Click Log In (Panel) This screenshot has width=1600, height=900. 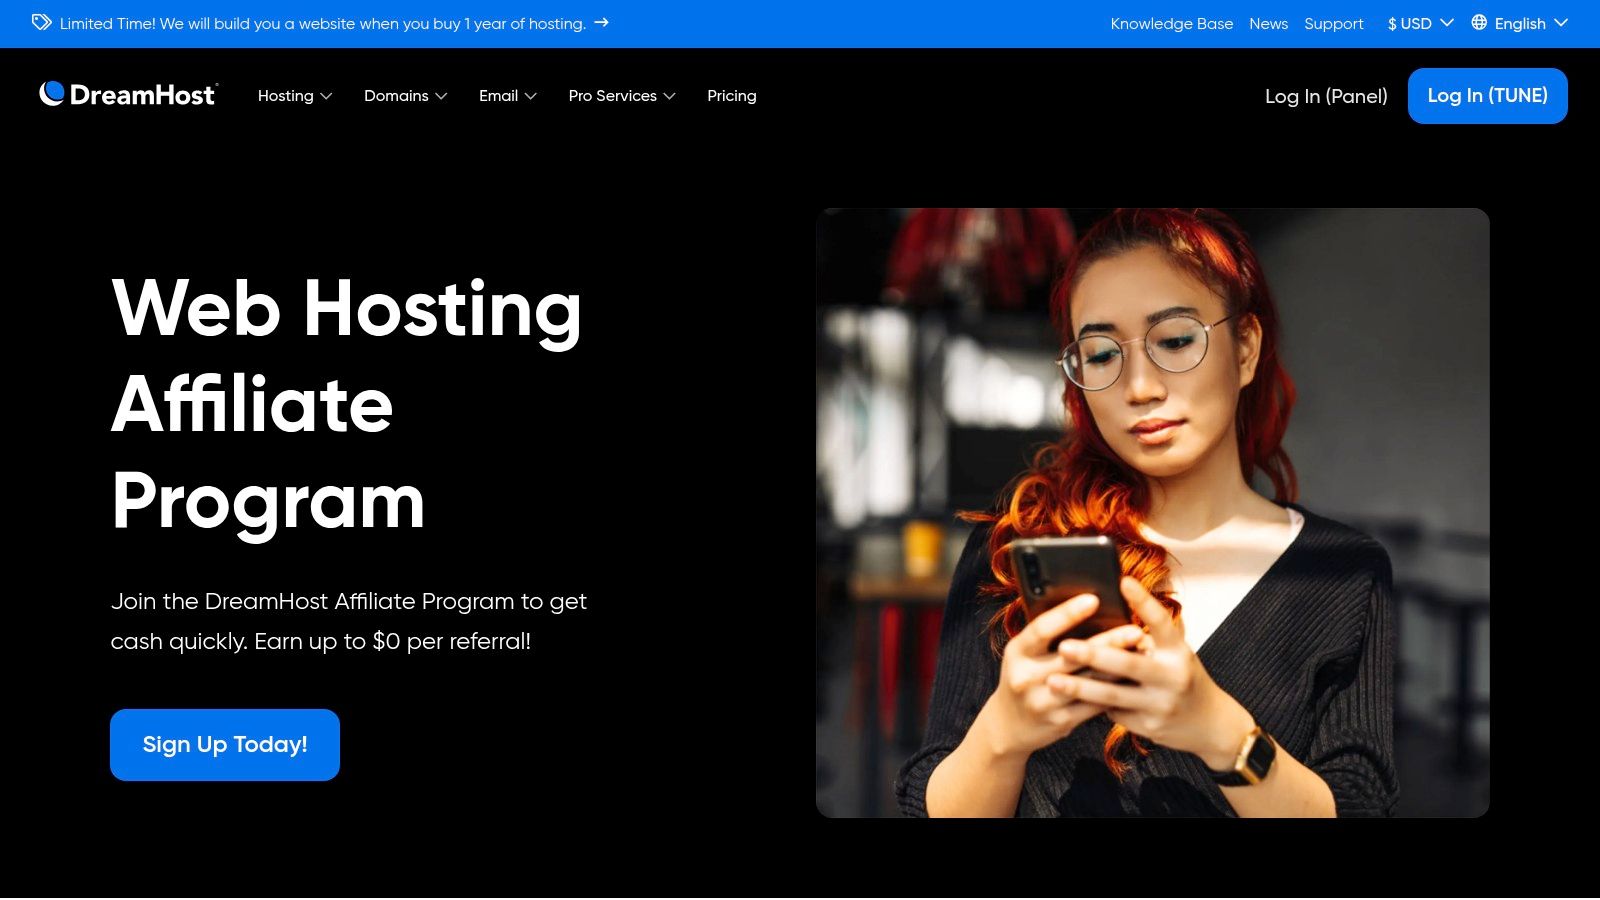pyautogui.click(x=1326, y=96)
